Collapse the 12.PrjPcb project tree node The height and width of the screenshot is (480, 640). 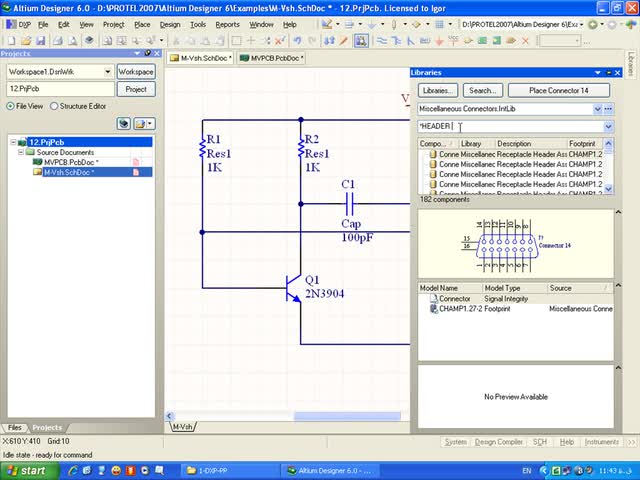[14, 142]
